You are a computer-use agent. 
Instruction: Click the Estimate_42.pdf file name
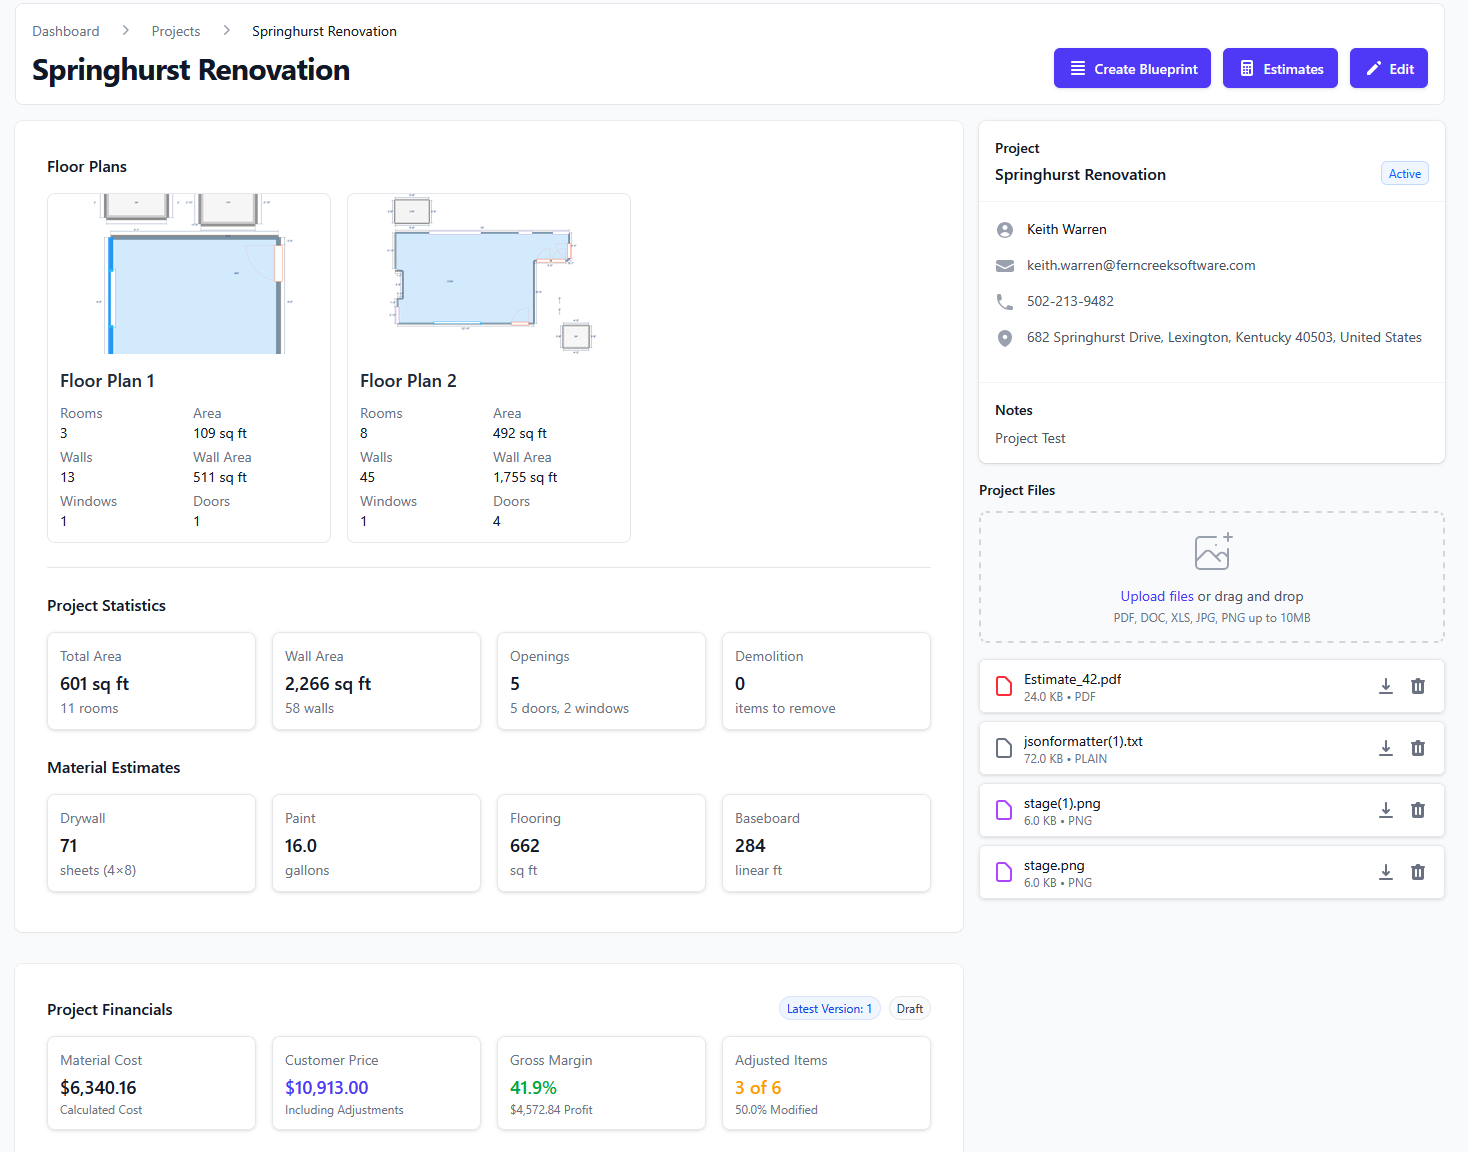1072,679
